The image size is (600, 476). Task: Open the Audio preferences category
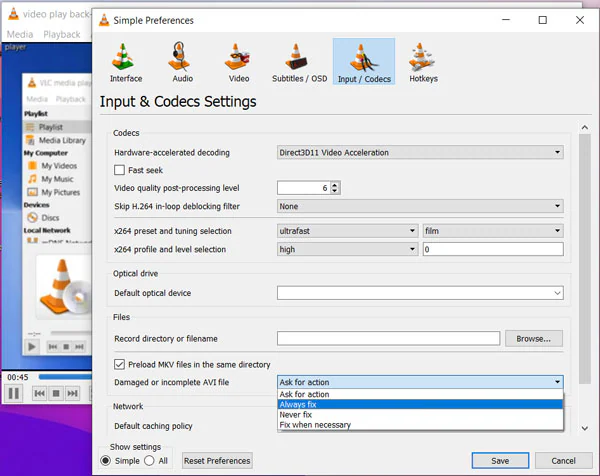[x=182, y=63]
